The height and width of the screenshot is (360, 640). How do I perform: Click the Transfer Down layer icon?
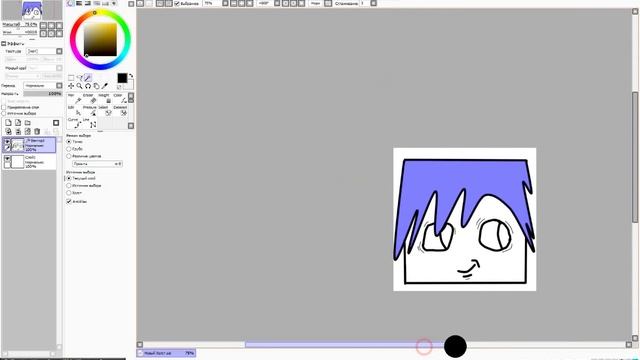tap(8, 131)
